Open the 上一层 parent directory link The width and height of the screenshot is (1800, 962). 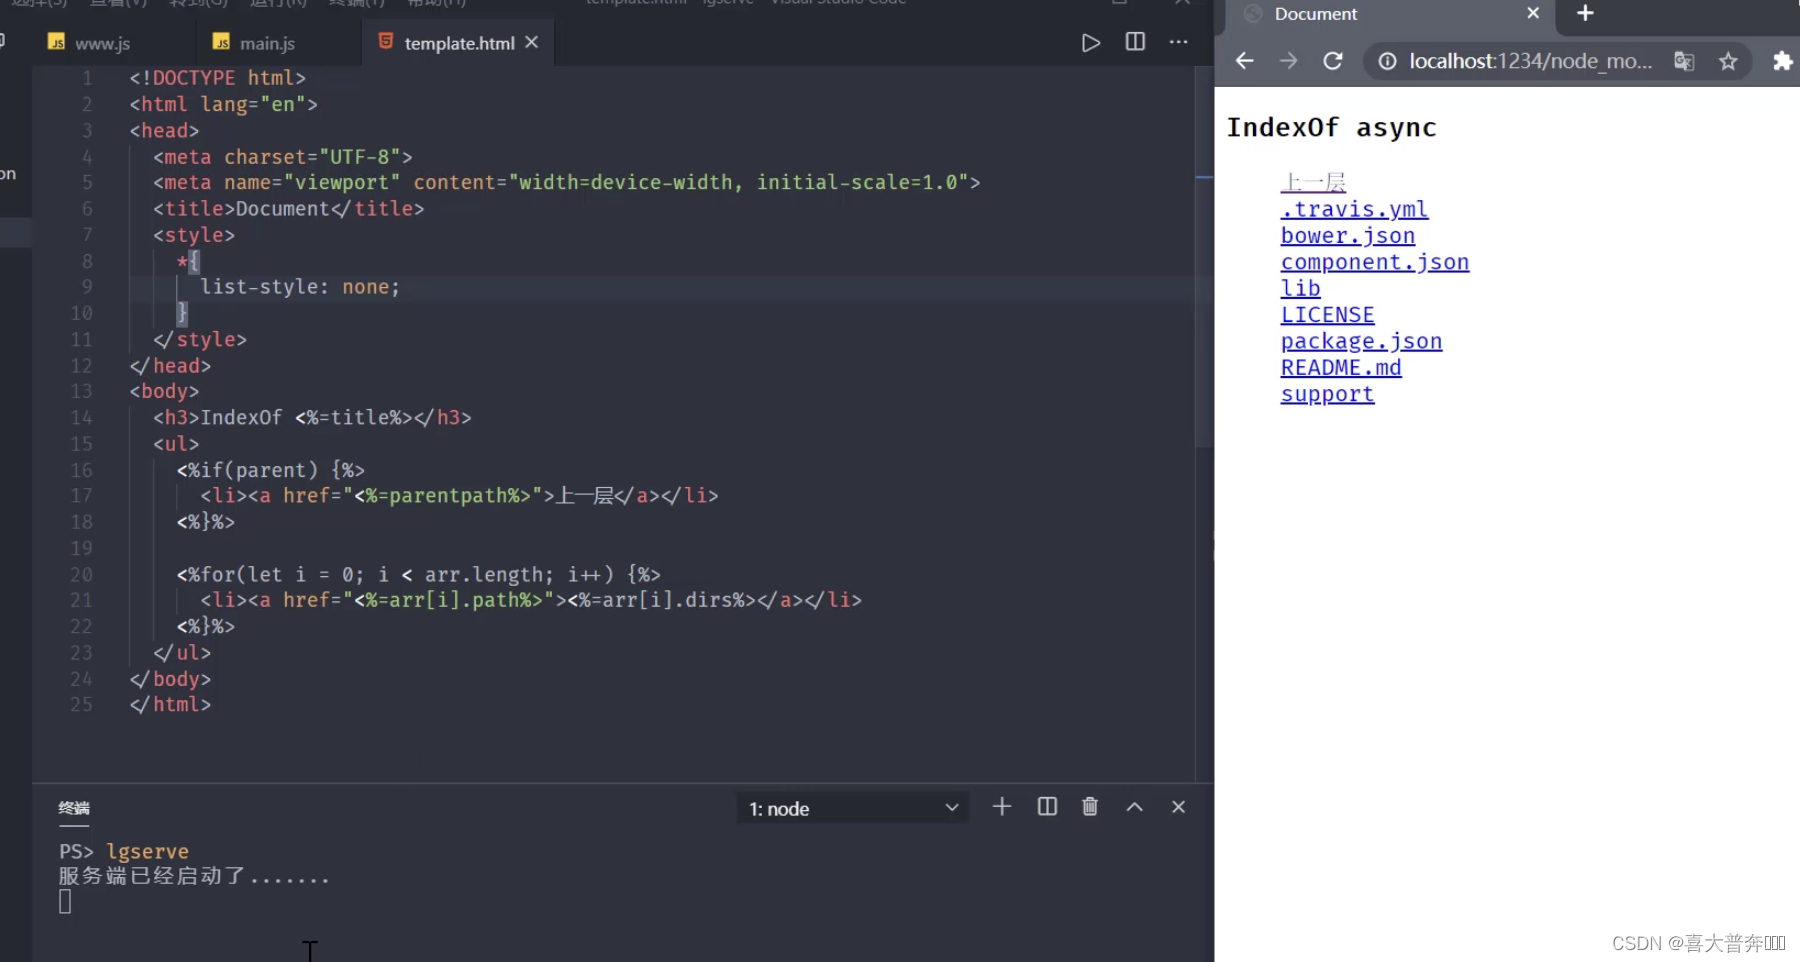pos(1313,182)
